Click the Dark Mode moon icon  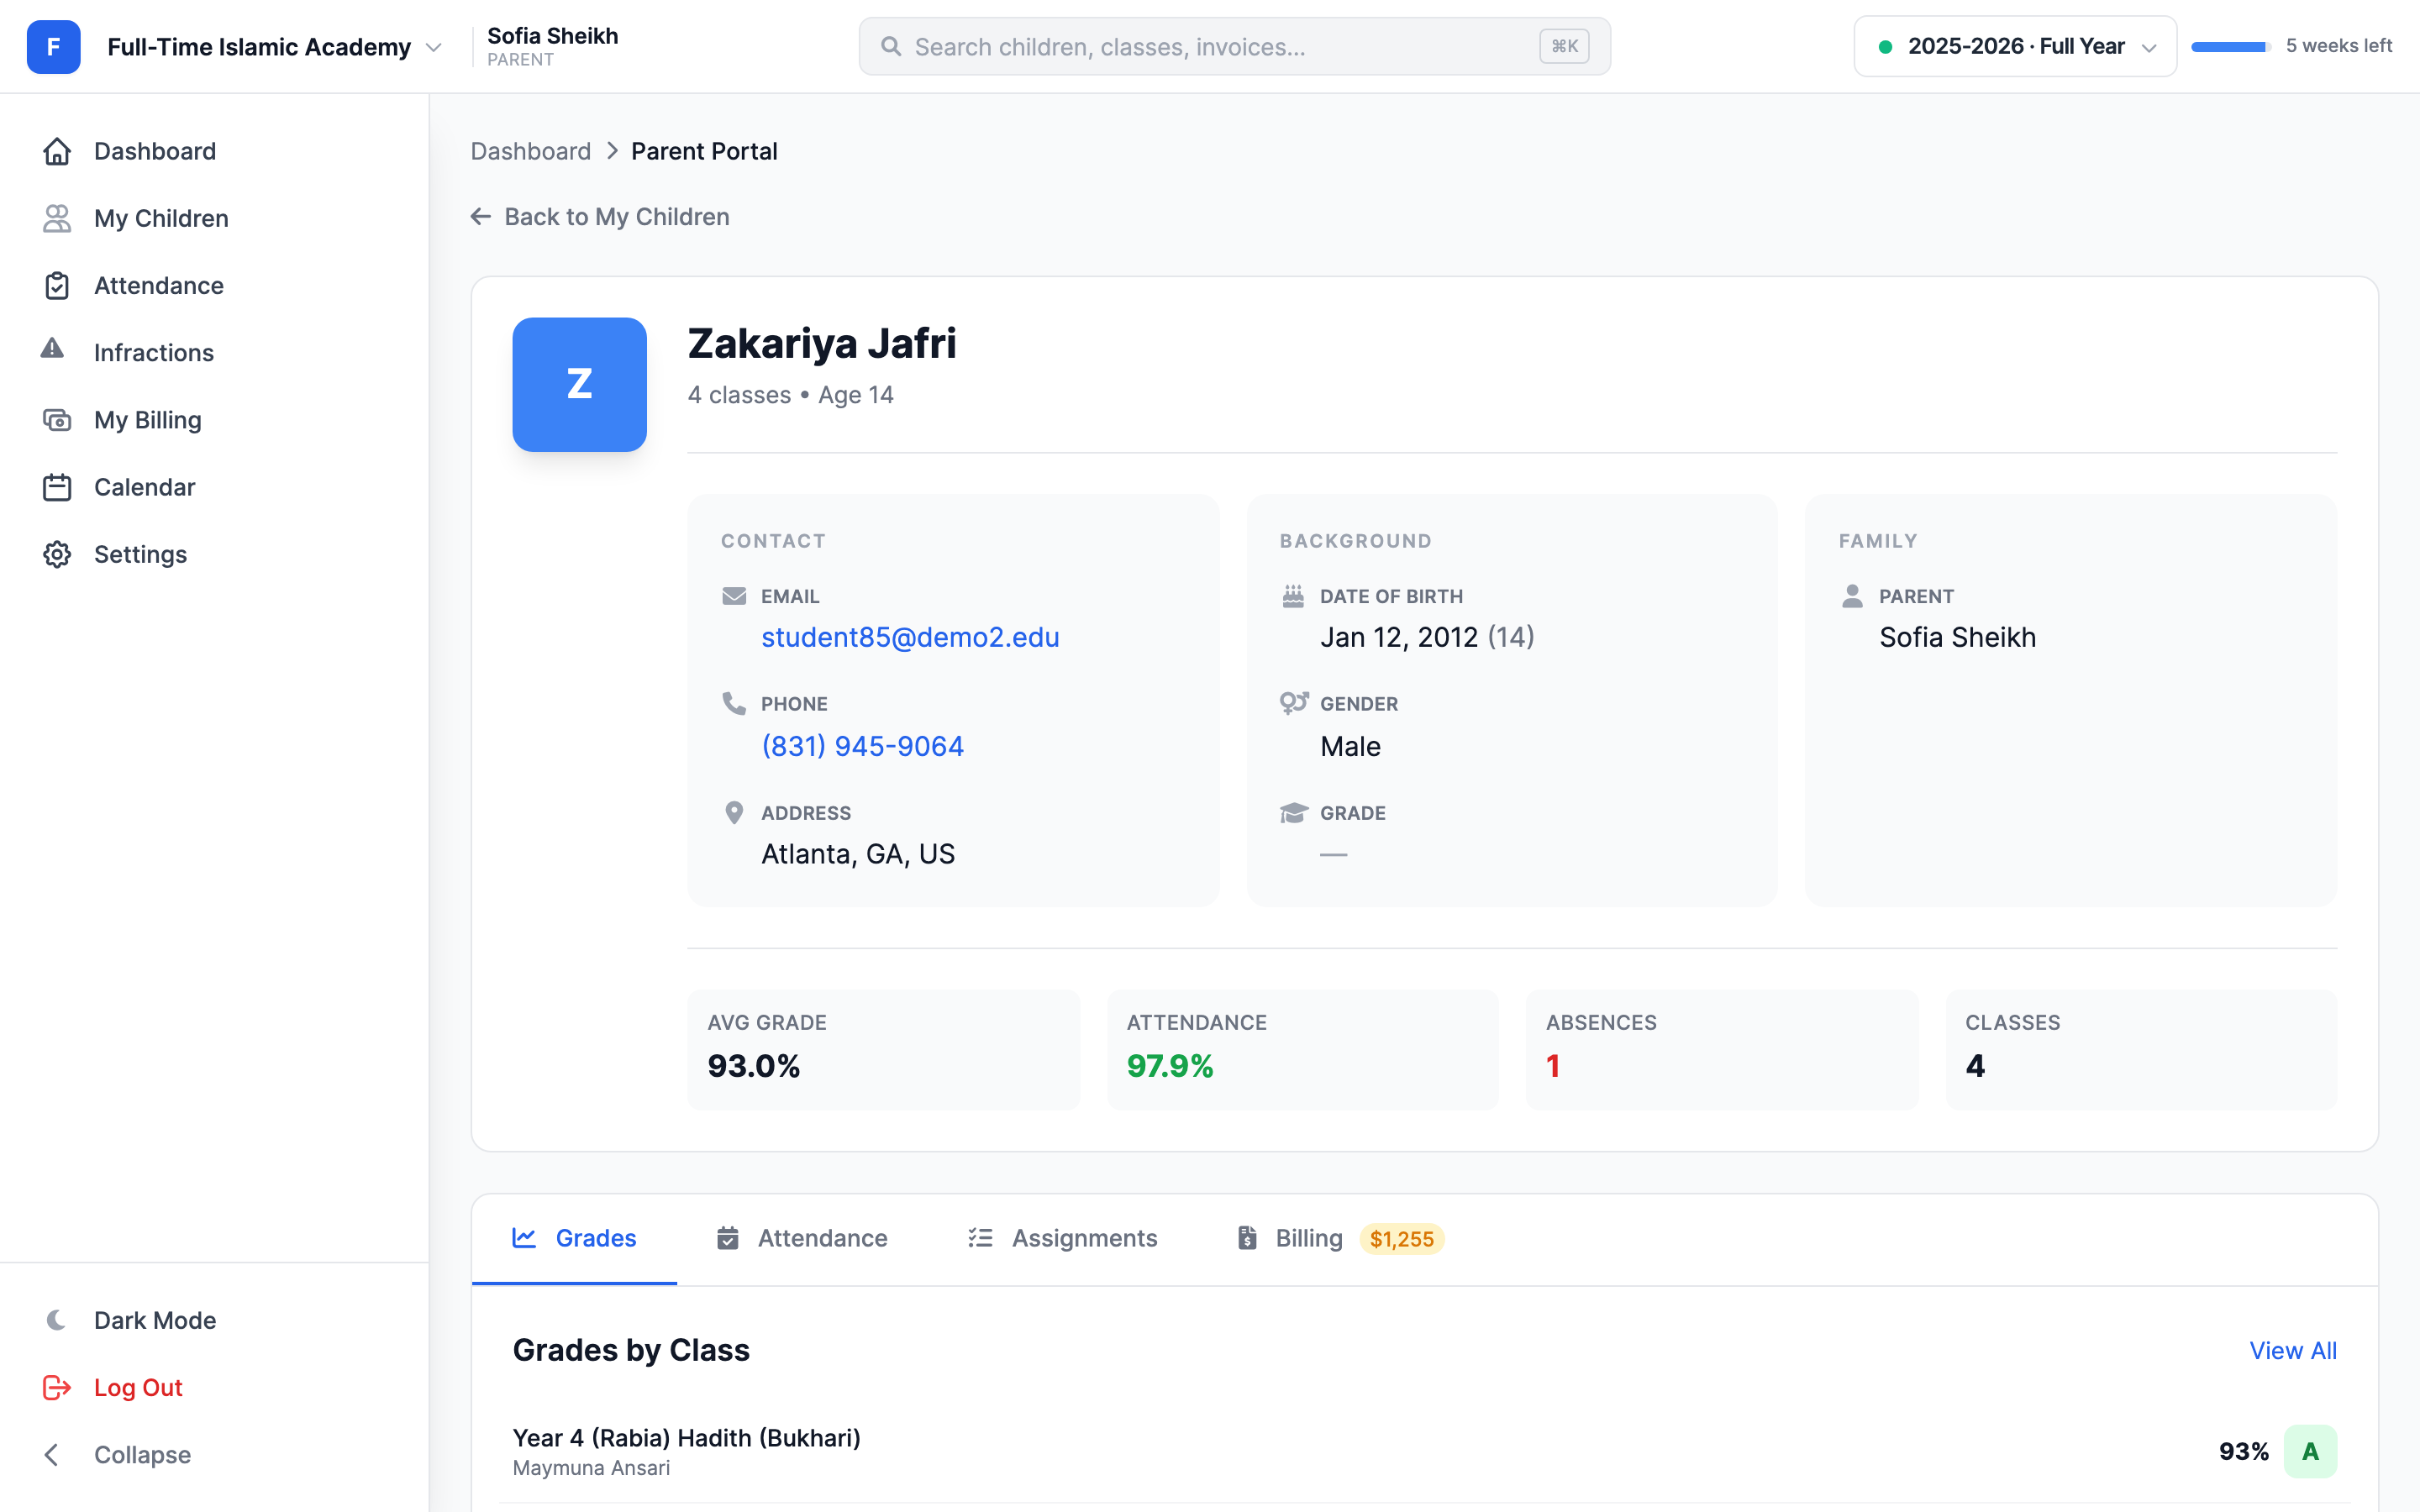point(57,1320)
